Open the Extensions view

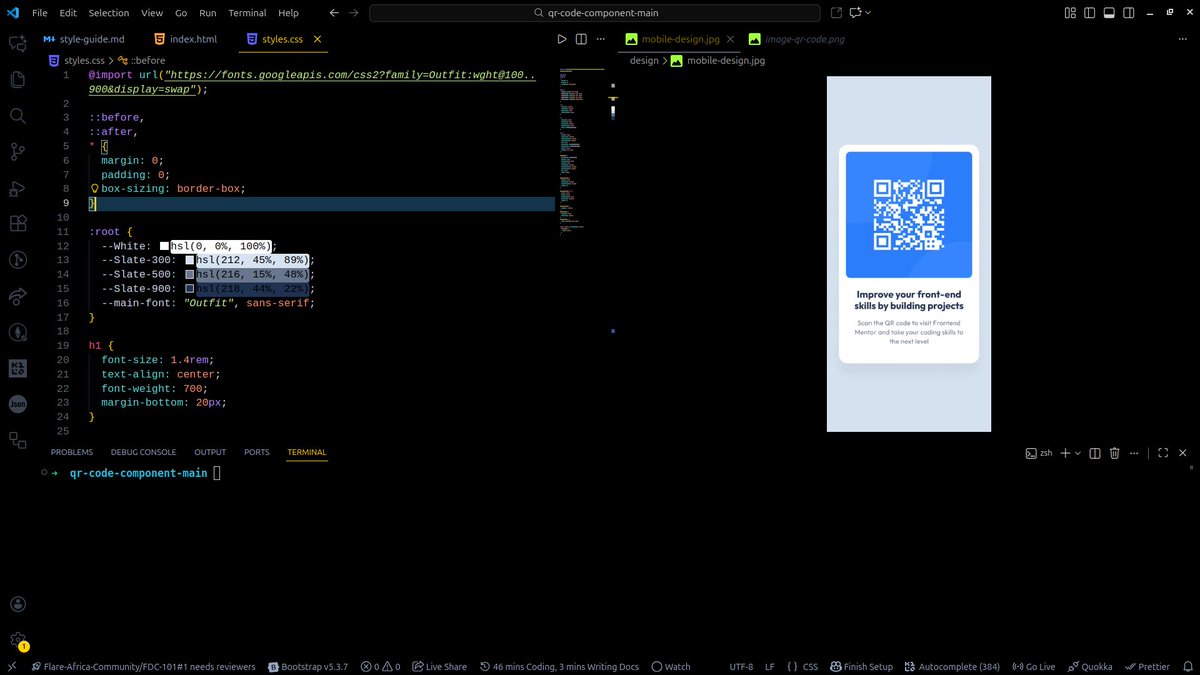pyautogui.click(x=17, y=224)
